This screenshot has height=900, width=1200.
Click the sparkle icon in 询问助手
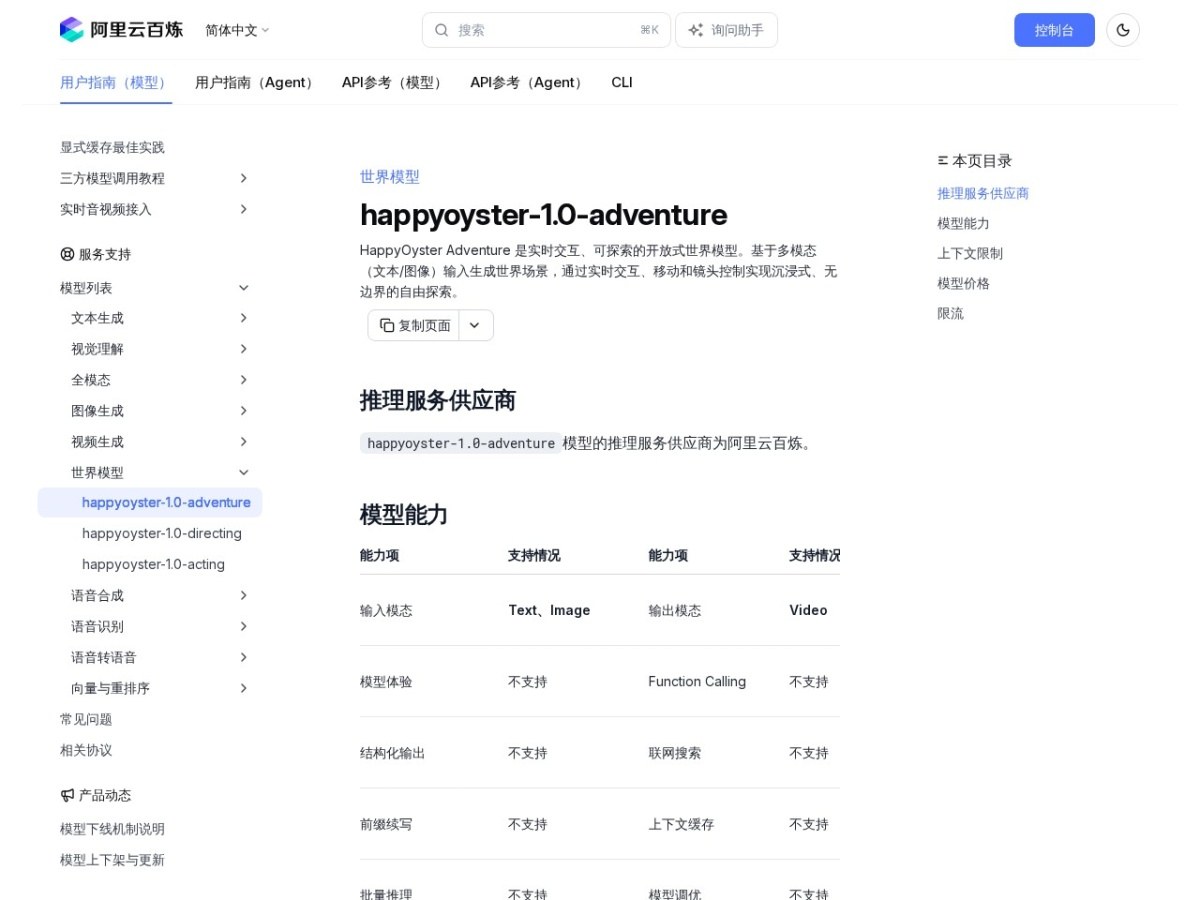coord(696,30)
